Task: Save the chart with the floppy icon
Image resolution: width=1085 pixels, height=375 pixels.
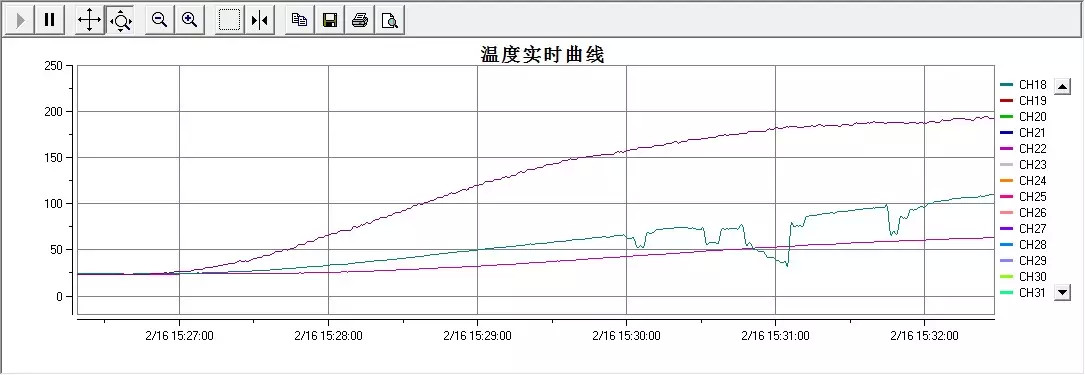Action: pyautogui.click(x=330, y=20)
